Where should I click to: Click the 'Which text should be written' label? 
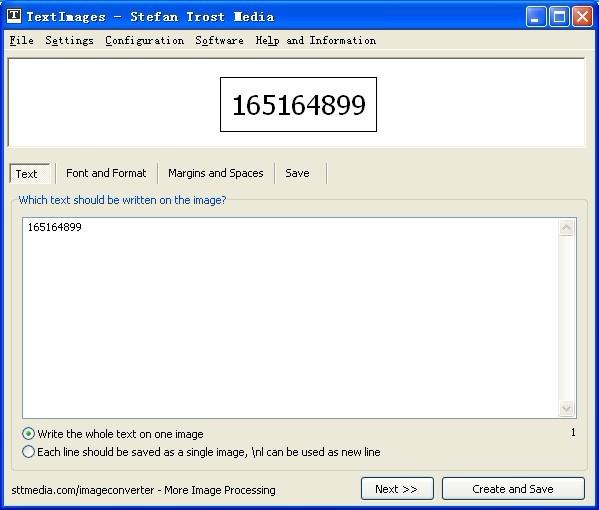click(x=122, y=200)
